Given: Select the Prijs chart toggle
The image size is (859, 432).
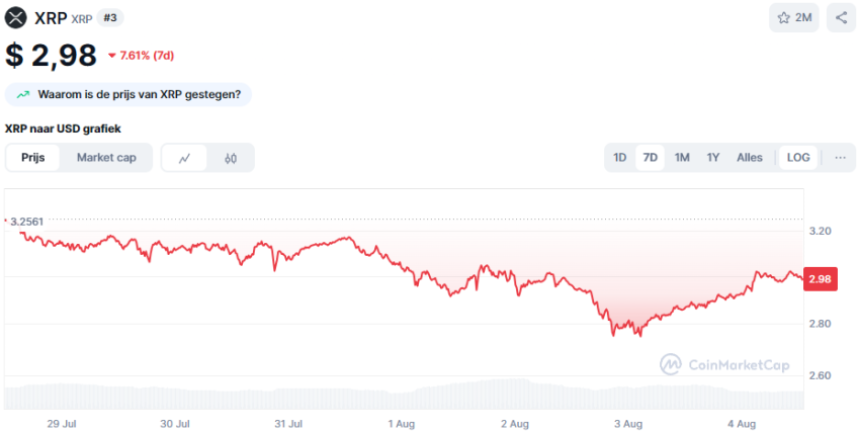Looking at the screenshot, I should click(33, 157).
